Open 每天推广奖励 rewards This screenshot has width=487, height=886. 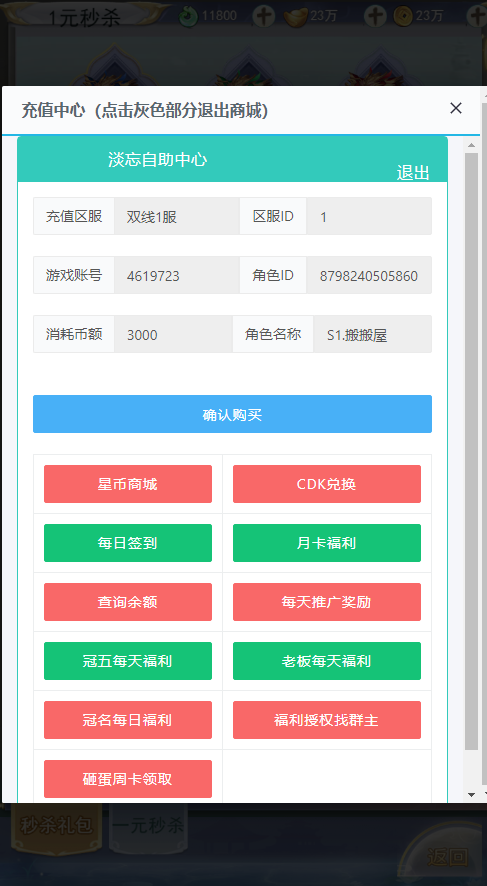(x=327, y=602)
